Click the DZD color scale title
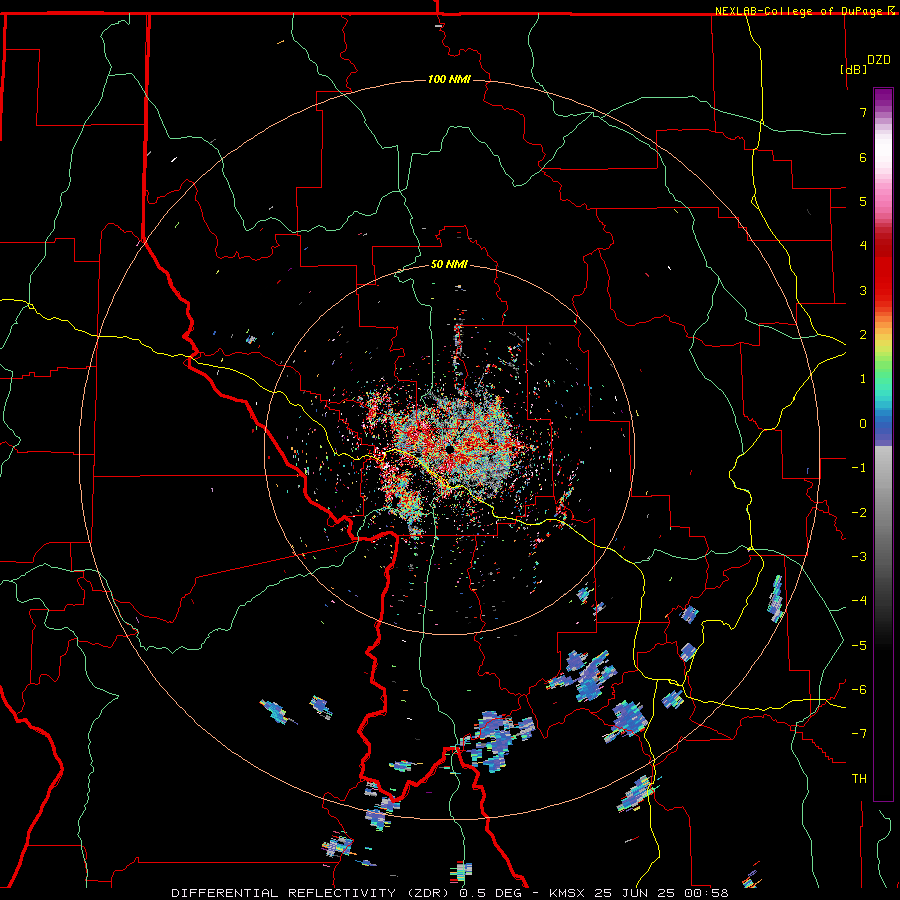This screenshot has height=900, width=900. tap(879, 60)
